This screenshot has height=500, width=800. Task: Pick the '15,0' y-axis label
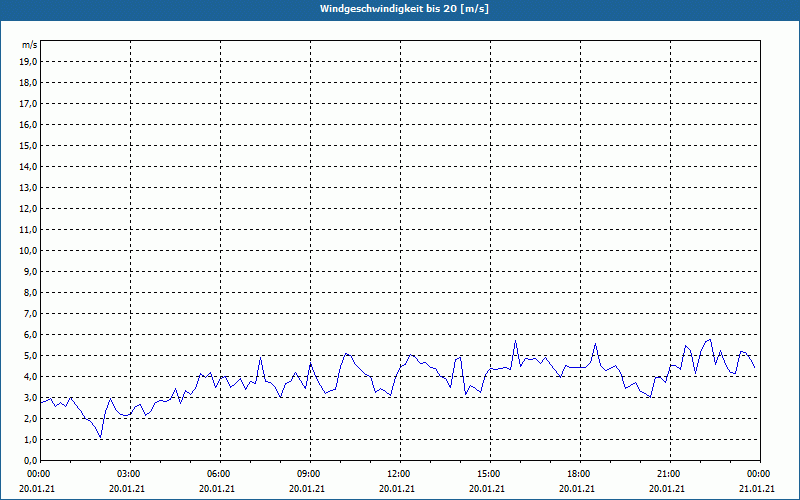pyautogui.click(x=29, y=145)
